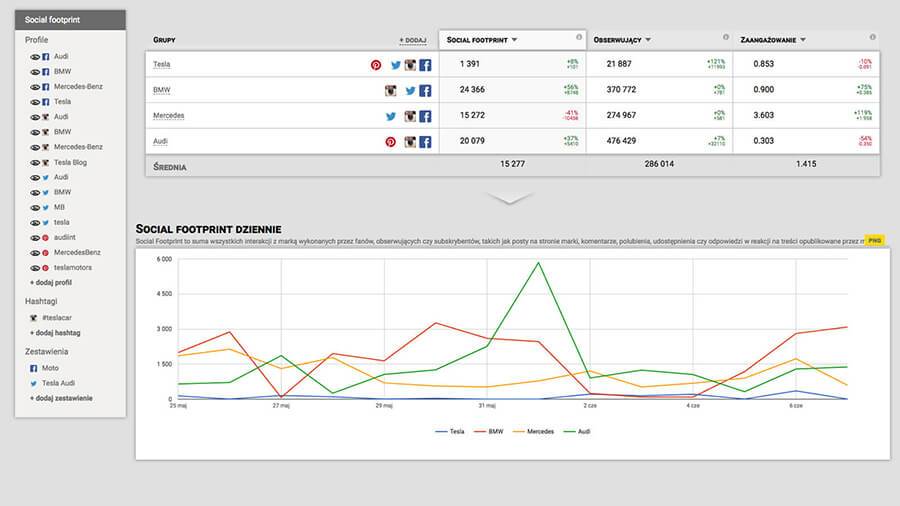900x506 pixels.
Task: Click the Social footprint dziennie heading
Action: [208, 229]
